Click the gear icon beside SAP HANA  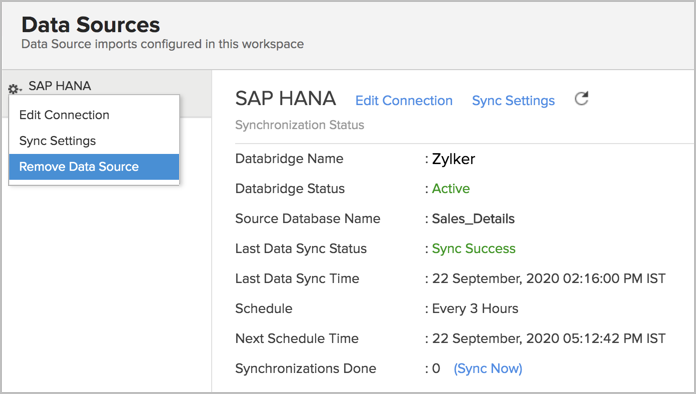click(x=14, y=89)
